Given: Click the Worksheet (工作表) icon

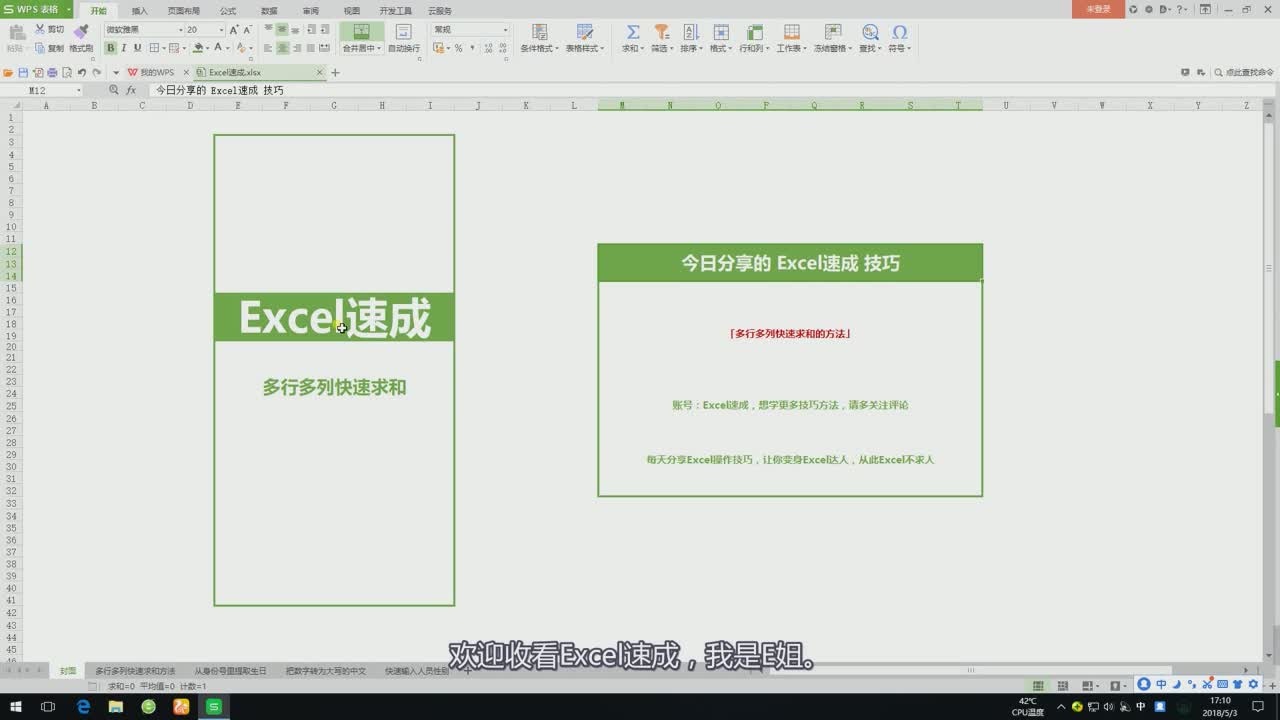Looking at the screenshot, I should tap(791, 33).
